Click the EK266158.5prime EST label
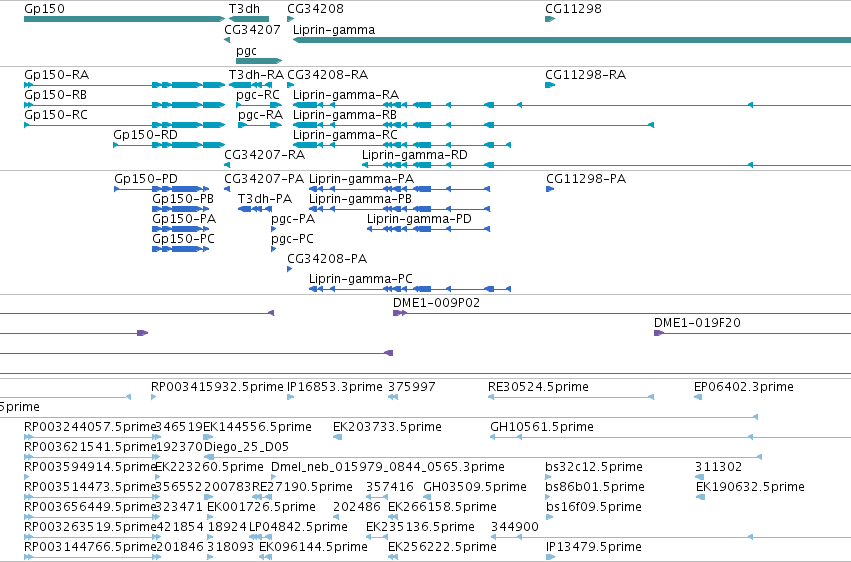Viewport: 851px width, 562px height. pyautogui.click(x=442, y=507)
